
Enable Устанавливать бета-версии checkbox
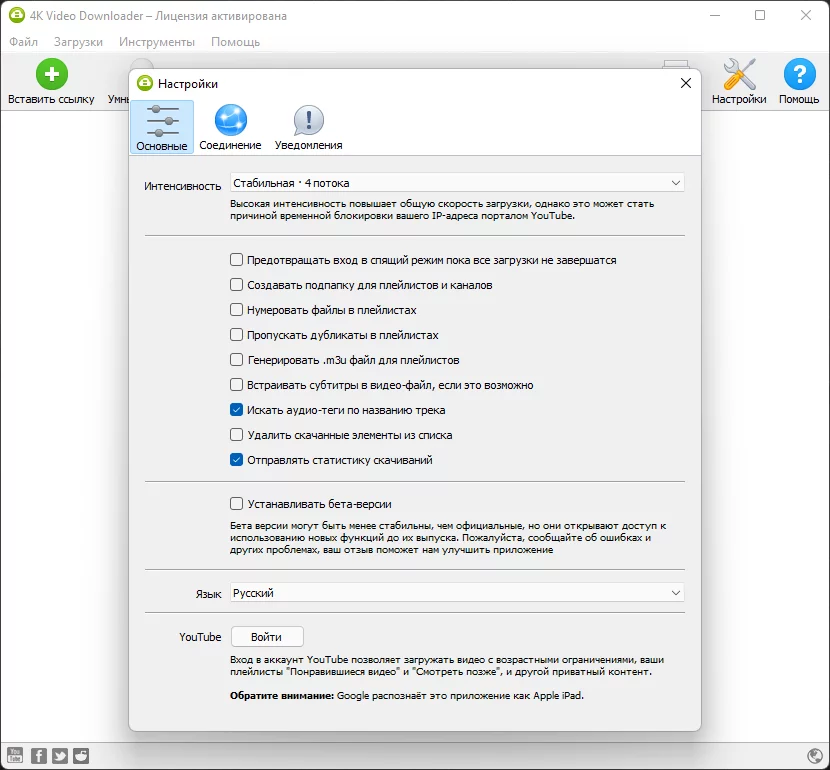coord(237,504)
